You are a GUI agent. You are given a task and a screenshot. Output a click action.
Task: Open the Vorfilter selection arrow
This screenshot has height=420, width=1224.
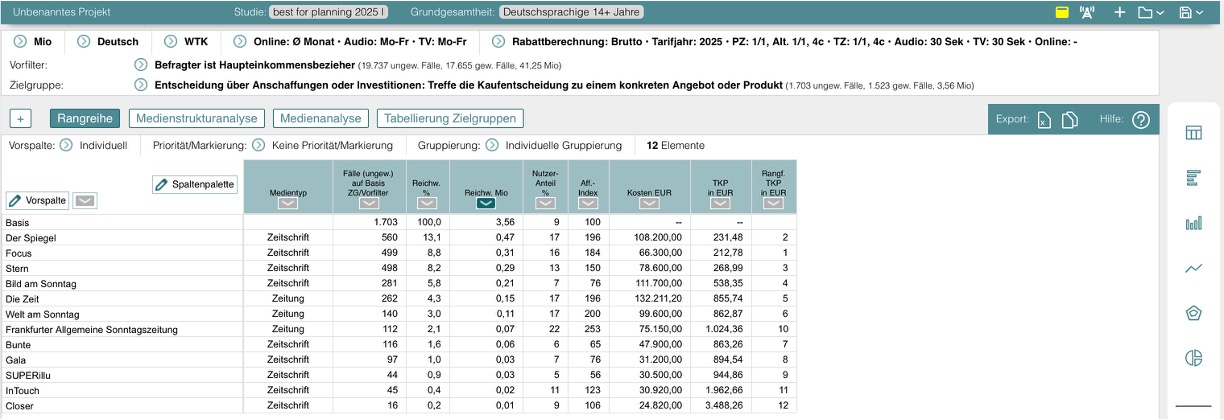pos(140,64)
